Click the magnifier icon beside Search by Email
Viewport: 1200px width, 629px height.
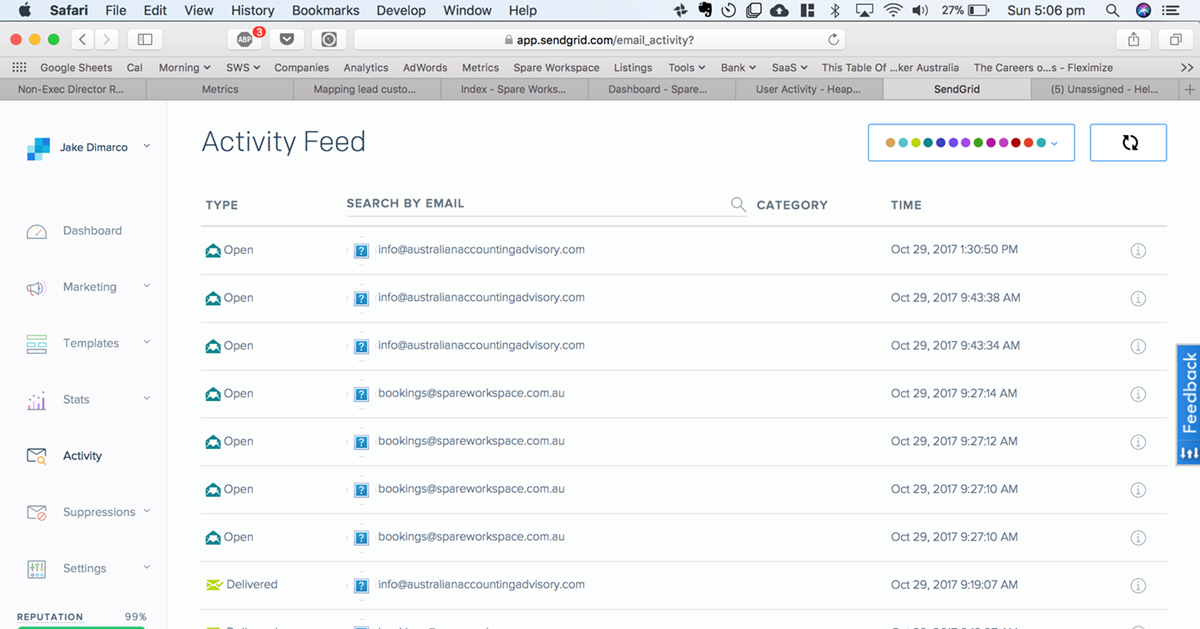tap(738, 204)
